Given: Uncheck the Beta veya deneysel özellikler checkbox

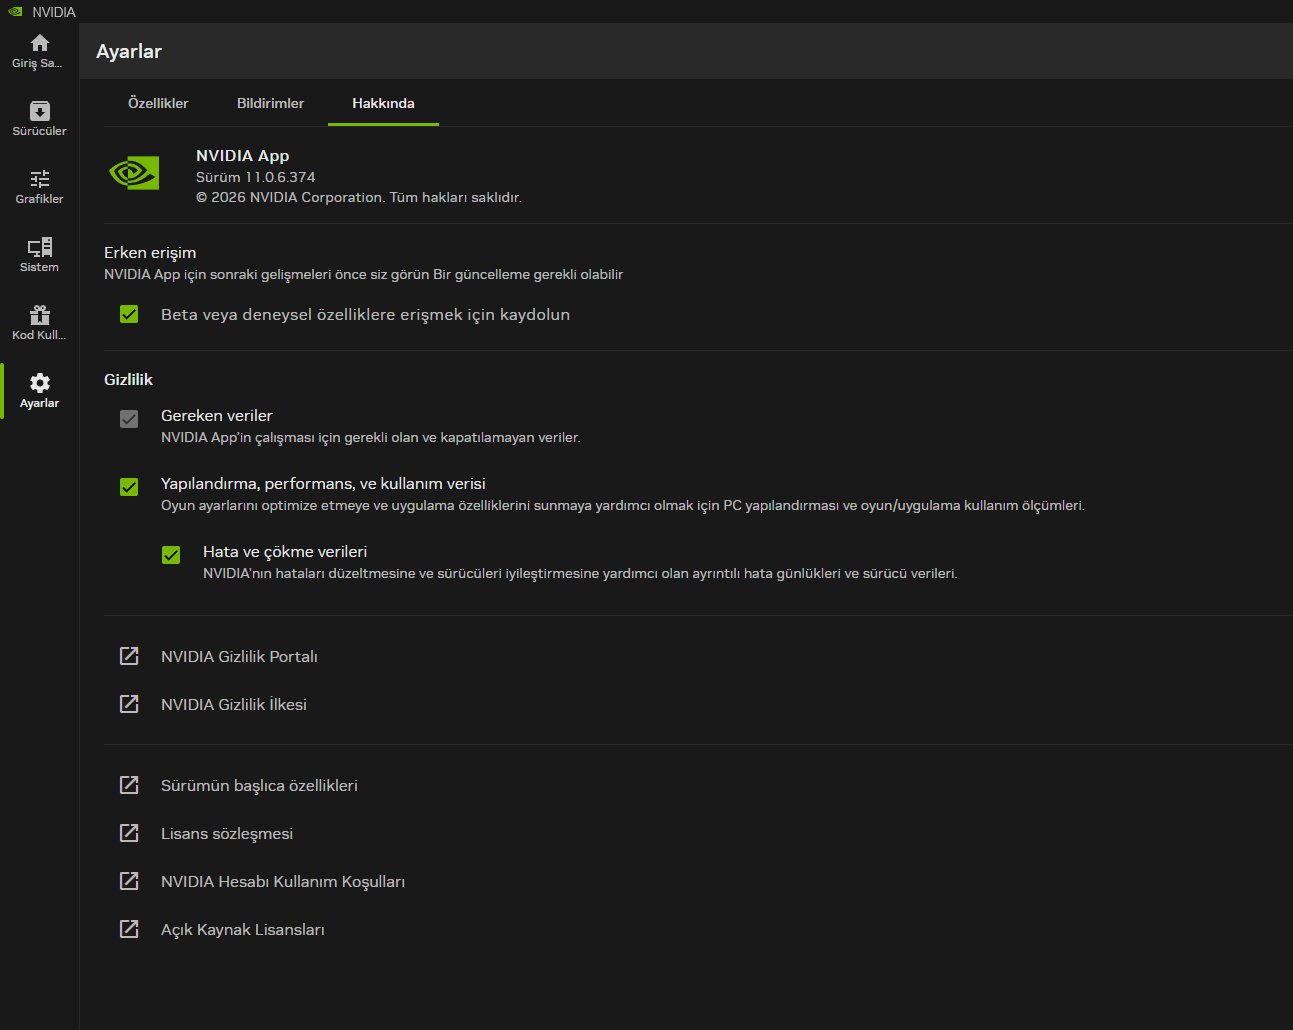Looking at the screenshot, I should click(x=129, y=314).
